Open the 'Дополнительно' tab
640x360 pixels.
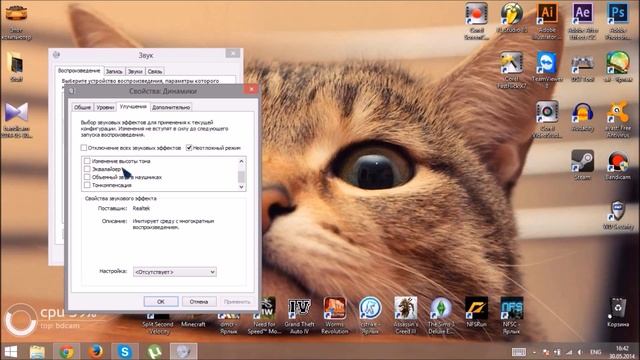click(171, 107)
